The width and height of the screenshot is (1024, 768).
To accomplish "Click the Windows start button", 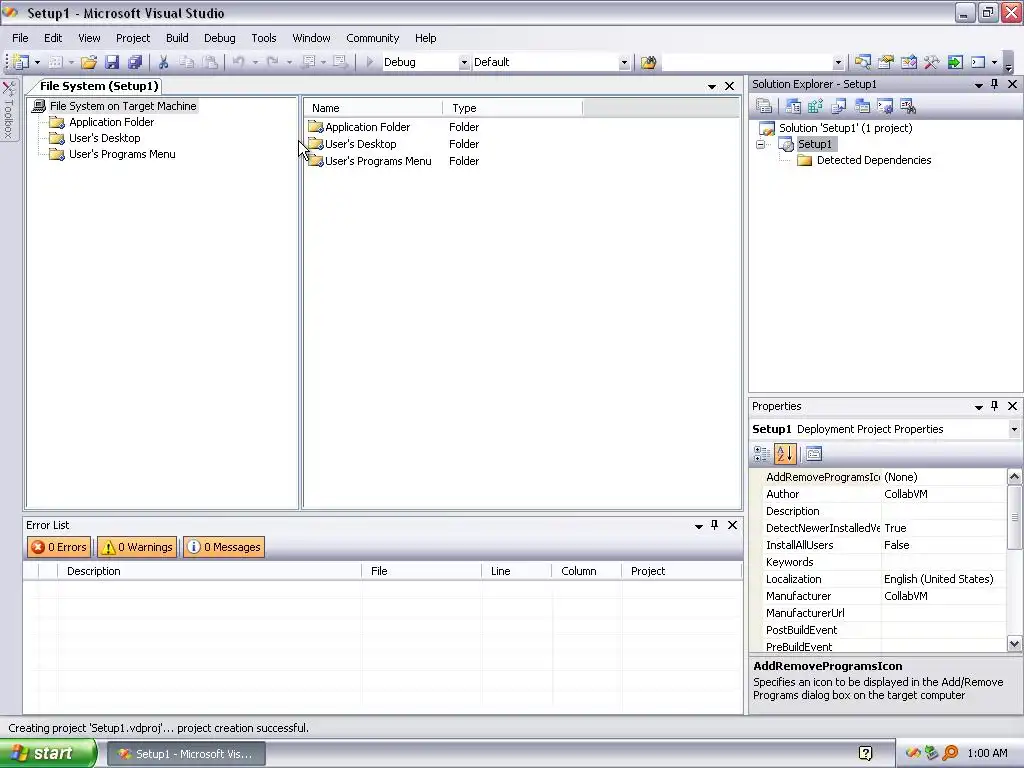I will [x=48, y=753].
